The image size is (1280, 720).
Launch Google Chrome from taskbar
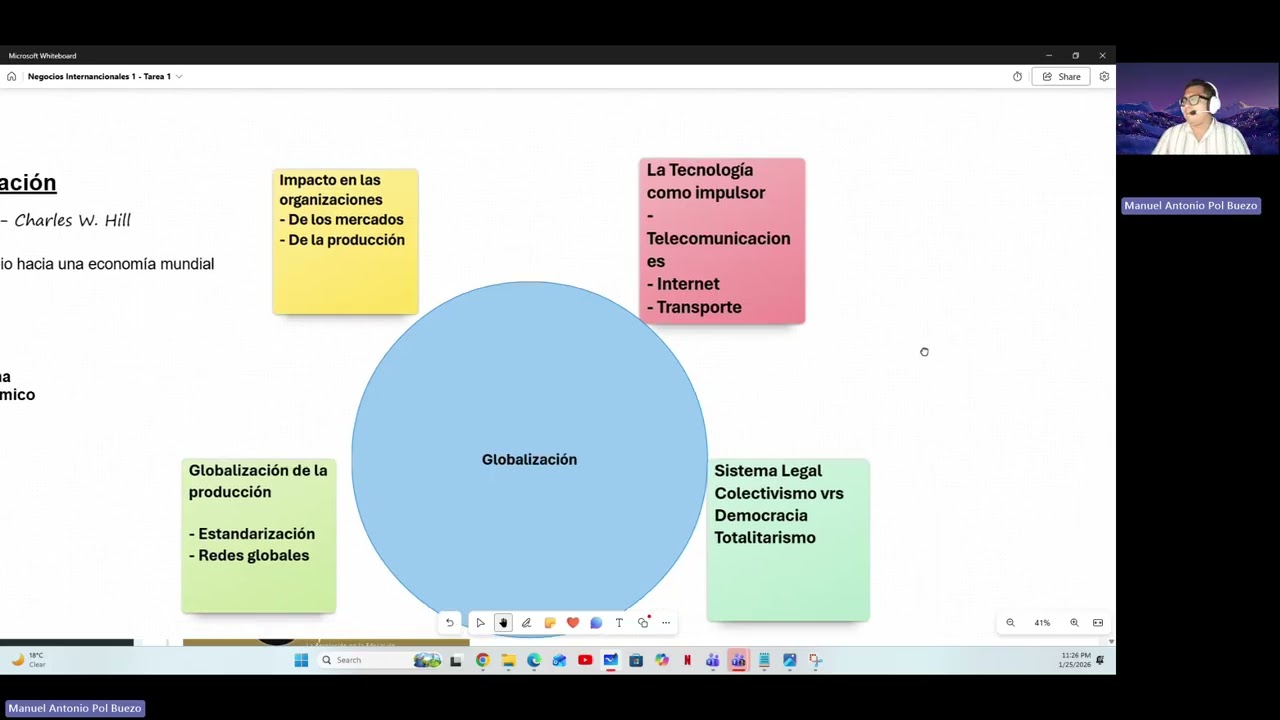(483, 660)
